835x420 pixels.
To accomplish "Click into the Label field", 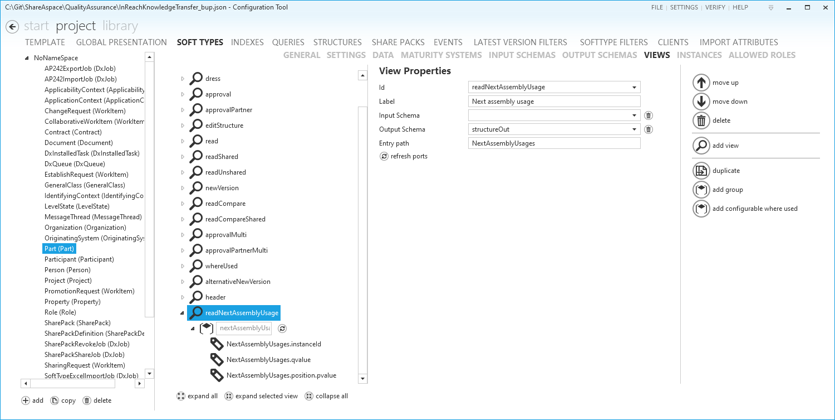I will pyautogui.click(x=554, y=101).
